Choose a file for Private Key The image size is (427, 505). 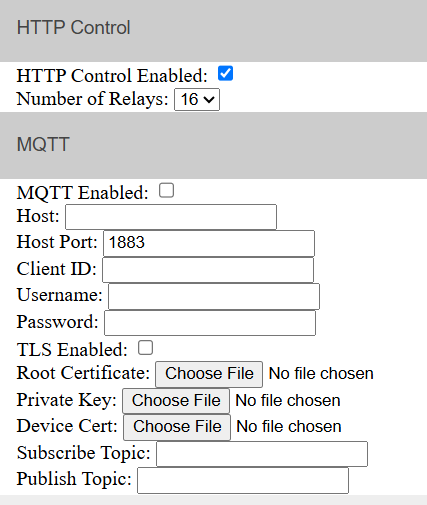click(176, 401)
